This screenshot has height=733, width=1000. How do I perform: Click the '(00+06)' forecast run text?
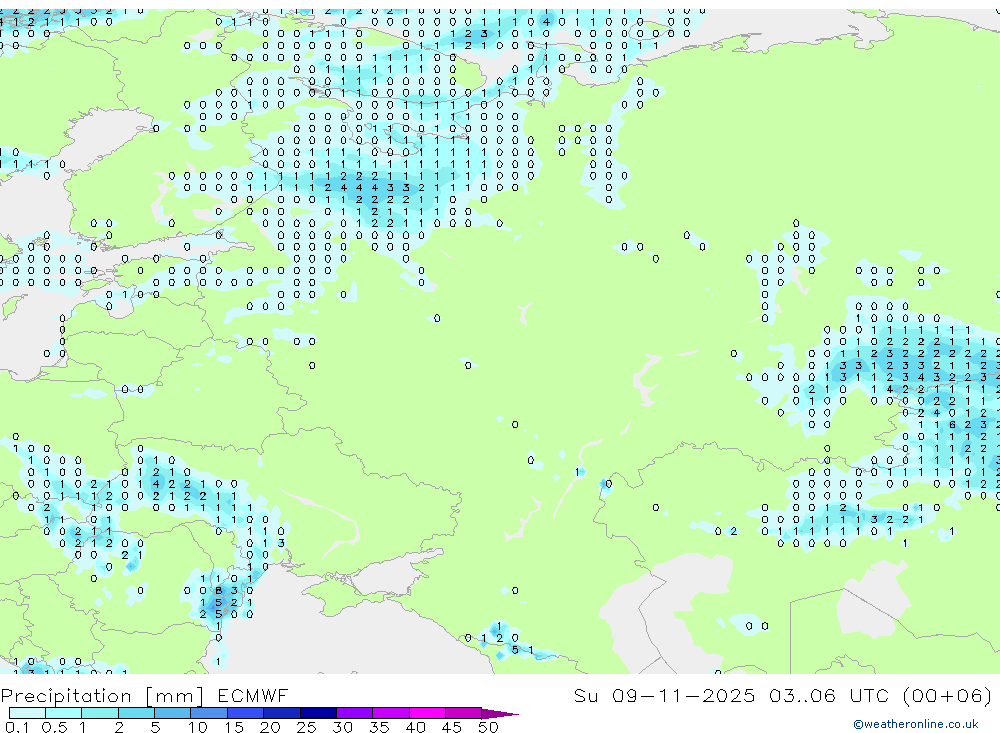point(948,695)
